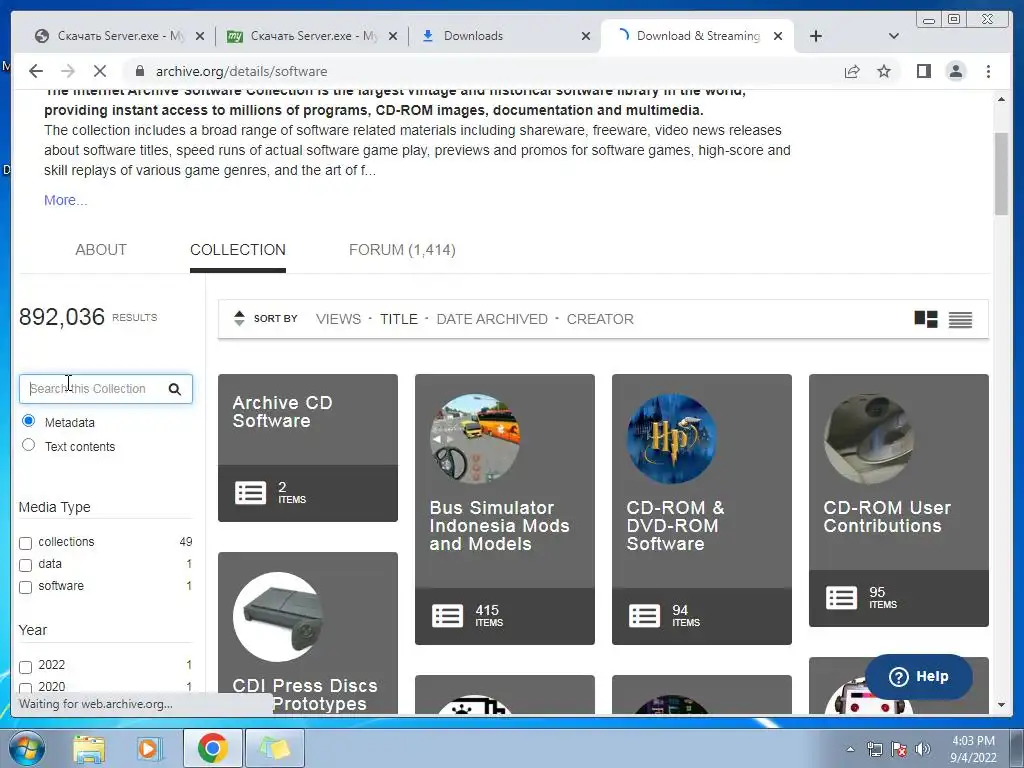The image size is (1024, 768).
Task: Check the collections media type box
Action: (x=25, y=543)
